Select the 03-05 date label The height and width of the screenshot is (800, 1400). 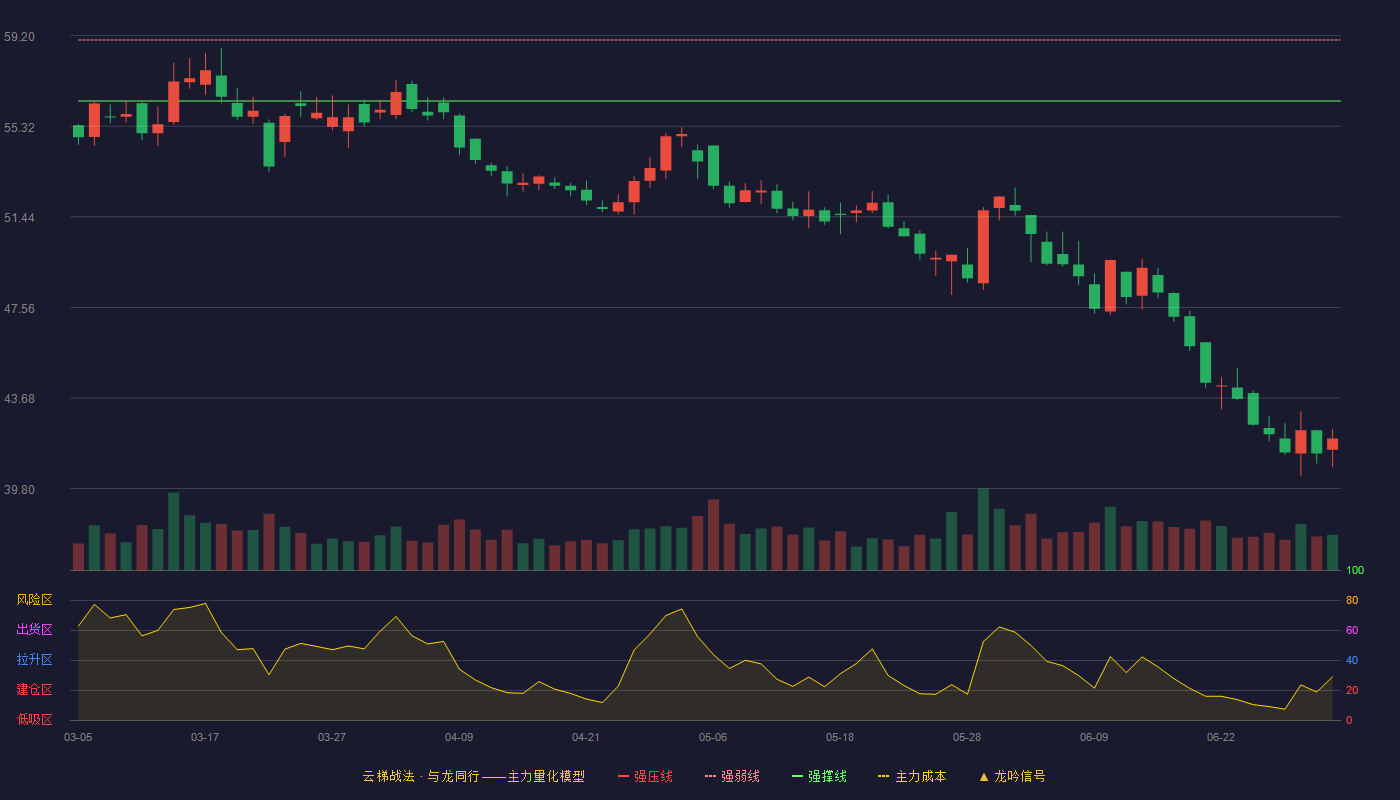point(78,737)
